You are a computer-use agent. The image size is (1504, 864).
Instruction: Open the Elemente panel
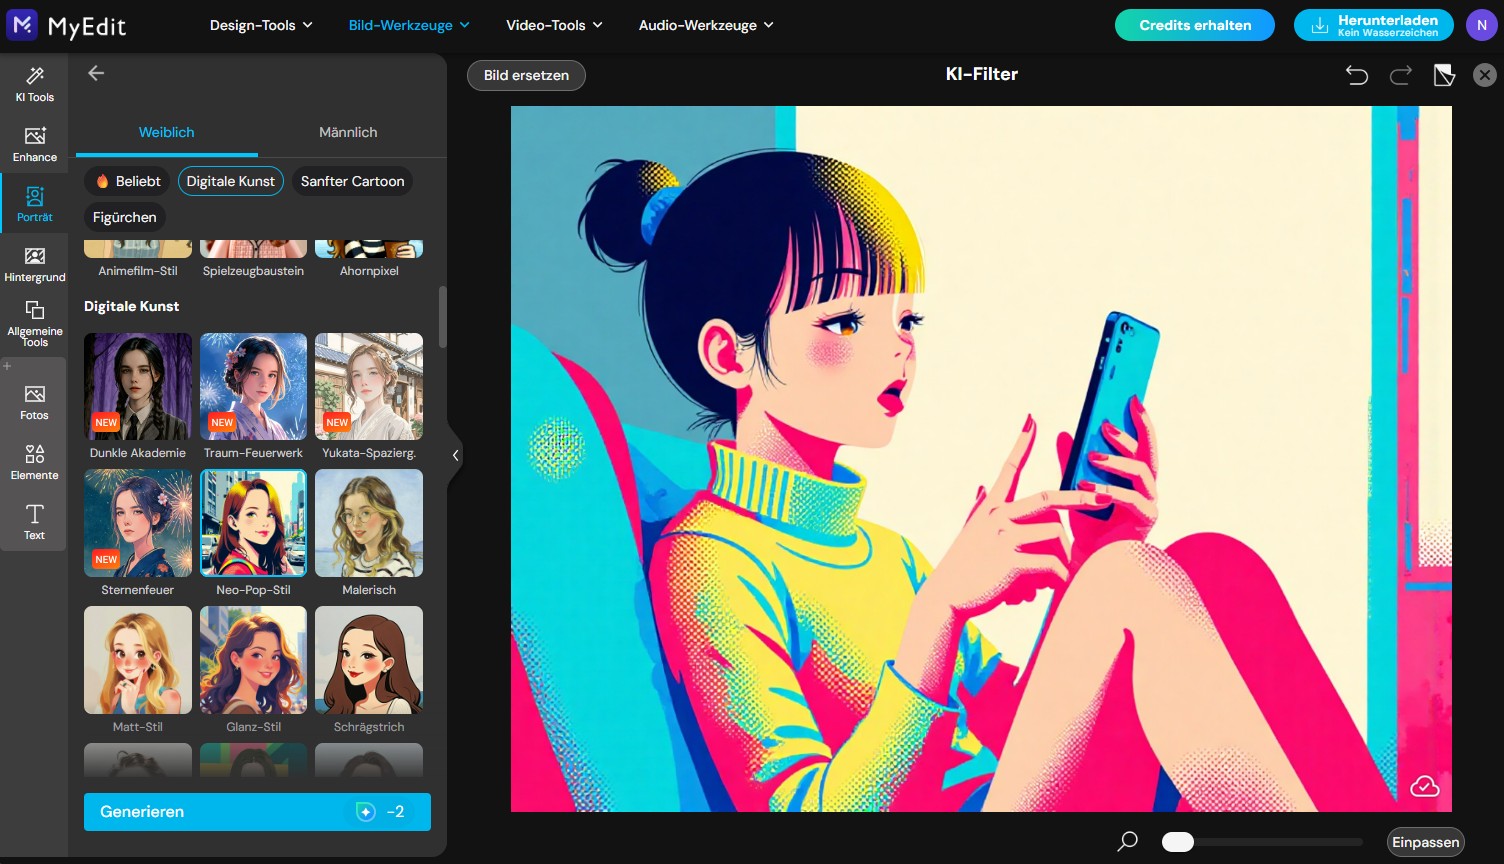(x=34, y=463)
